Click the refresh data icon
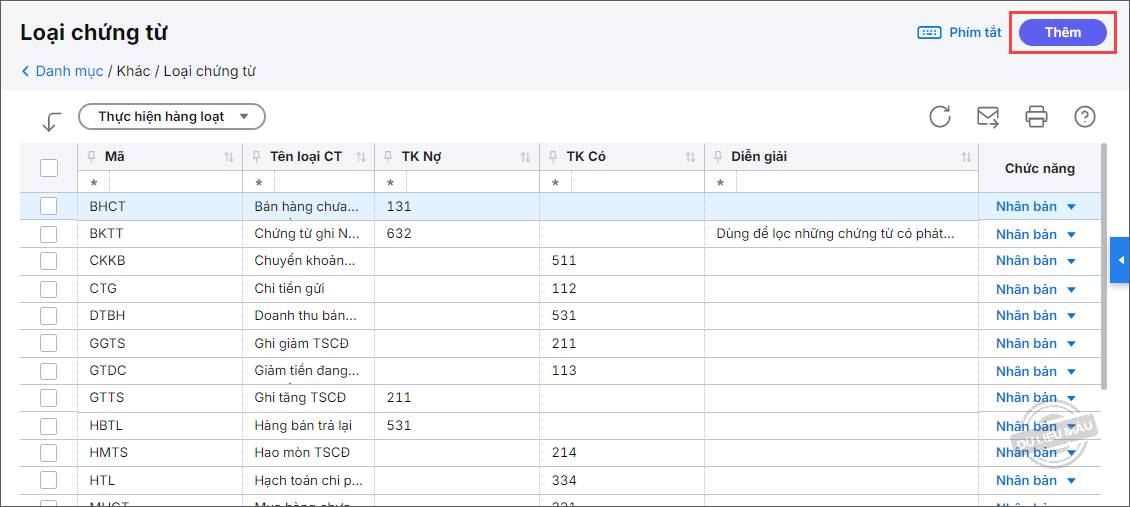 [x=940, y=117]
